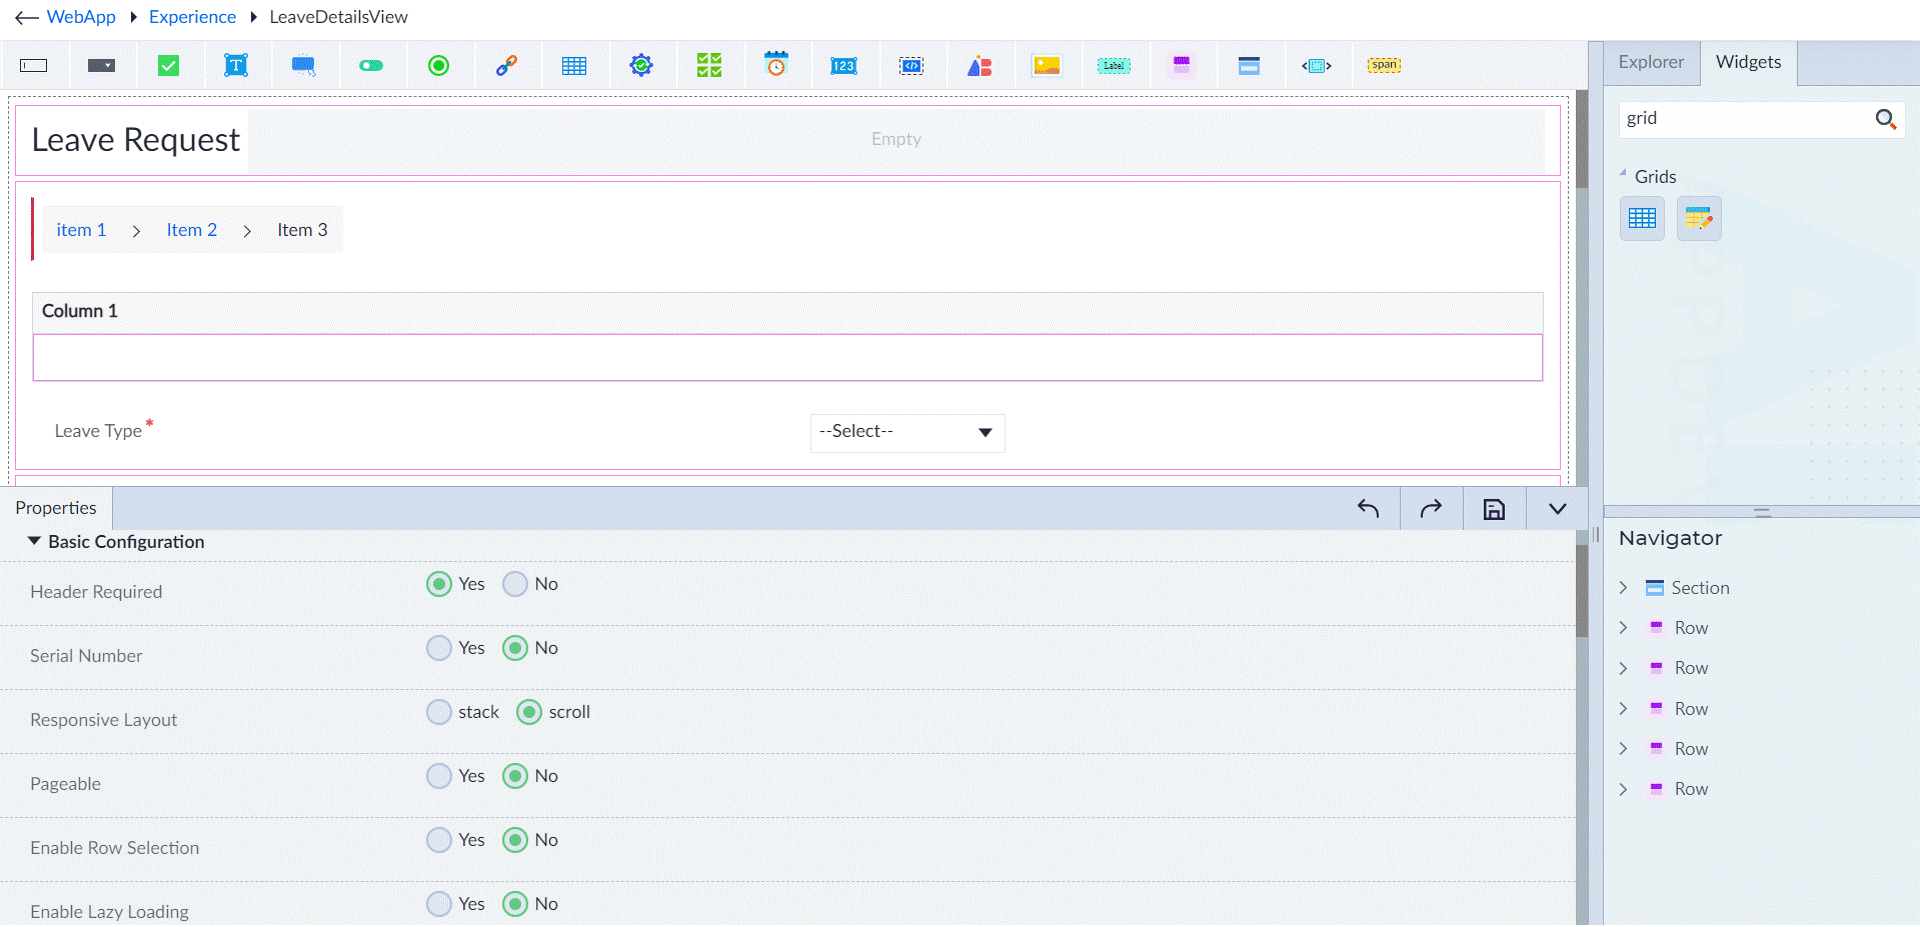1920x927 pixels.
Task: Expand the Section node in Navigator
Action: click(x=1623, y=588)
